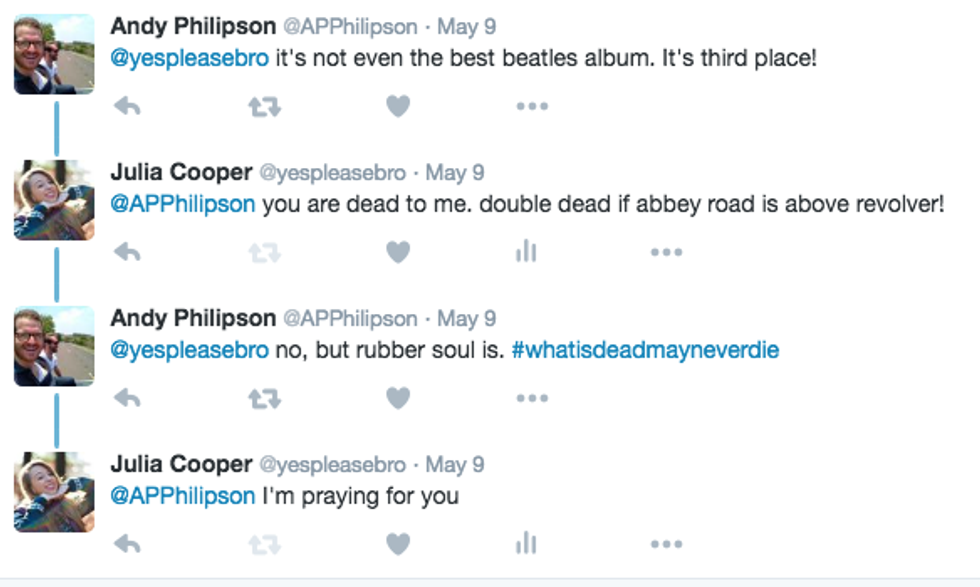Screen dimensions: 980x587
Task: Like Julia's tweet about abbey road and revolver
Action: (398, 252)
